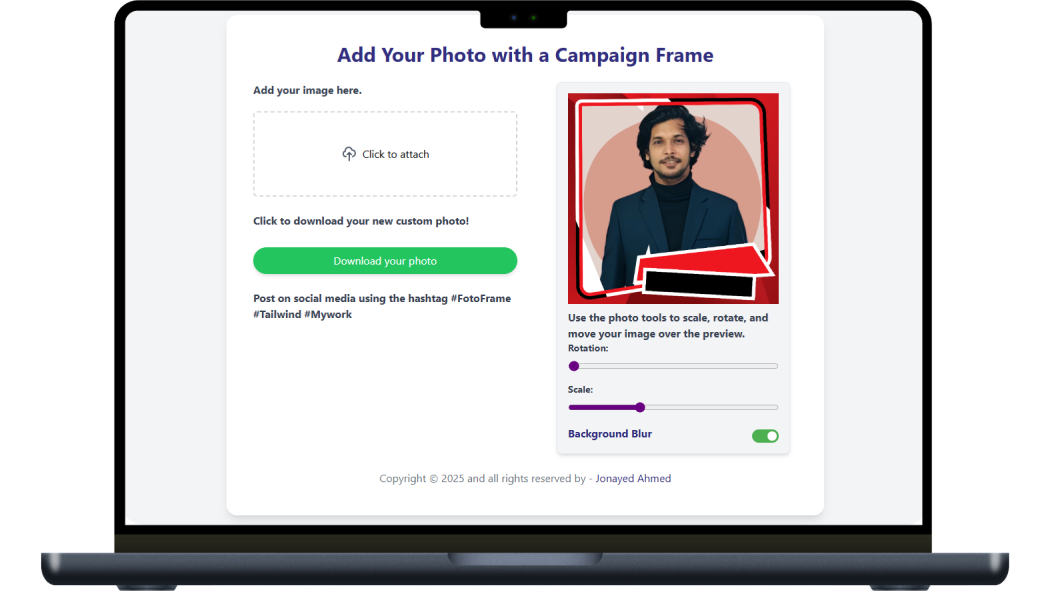Toggle the Background Blur switch off
This screenshot has width=1051, height=591.
(765, 436)
